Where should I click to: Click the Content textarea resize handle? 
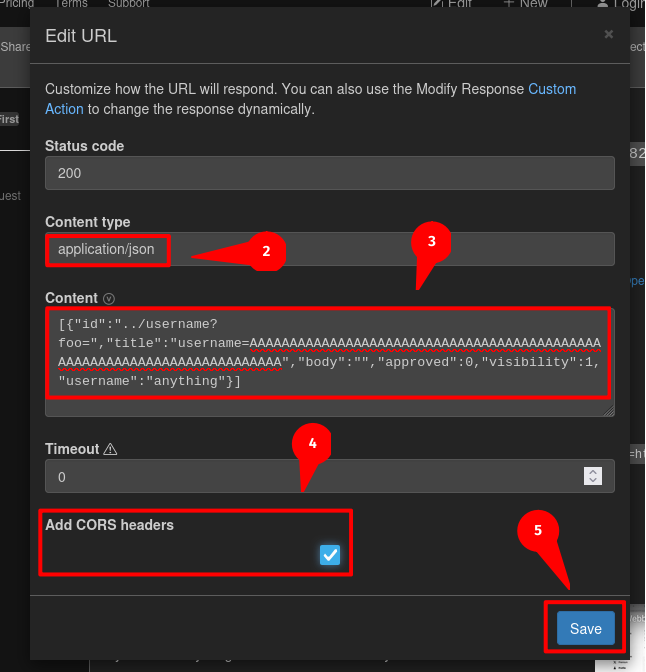(x=609, y=411)
